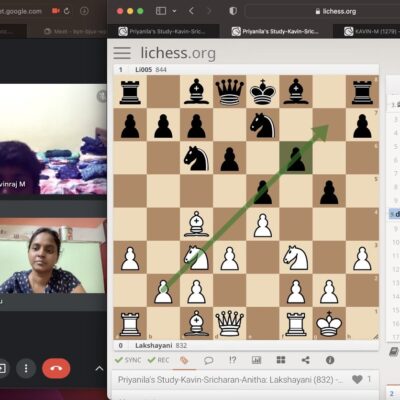Select Kavinraj M's video tile
This screenshot has height=400, width=400.
53,139
